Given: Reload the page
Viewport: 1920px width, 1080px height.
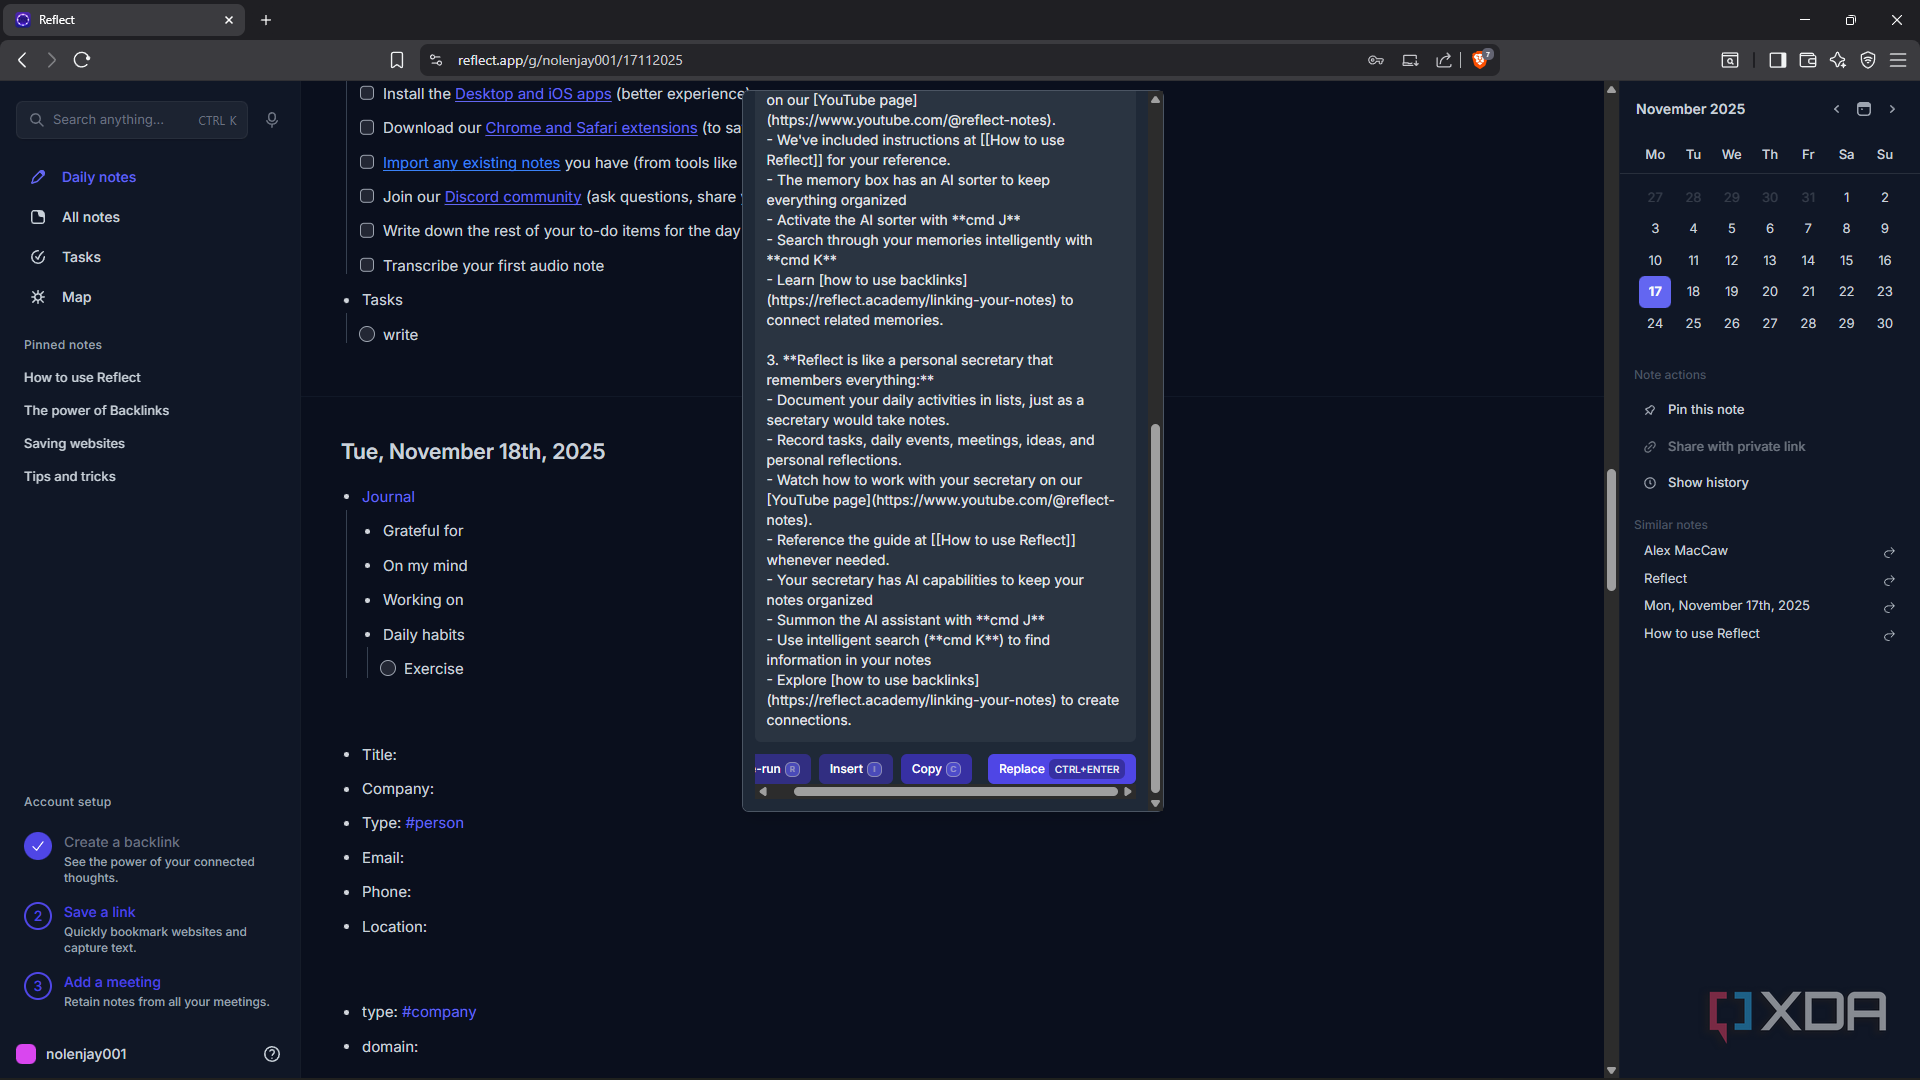Looking at the screenshot, I should click(82, 60).
